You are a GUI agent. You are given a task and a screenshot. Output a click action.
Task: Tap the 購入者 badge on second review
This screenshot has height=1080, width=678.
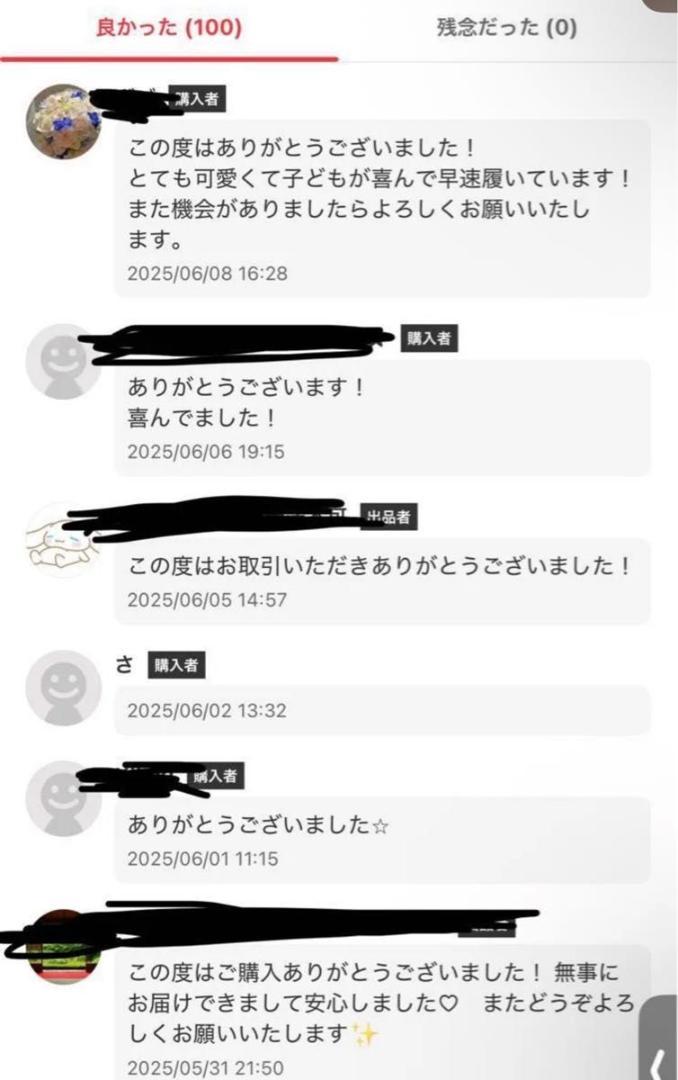tap(429, 338)
